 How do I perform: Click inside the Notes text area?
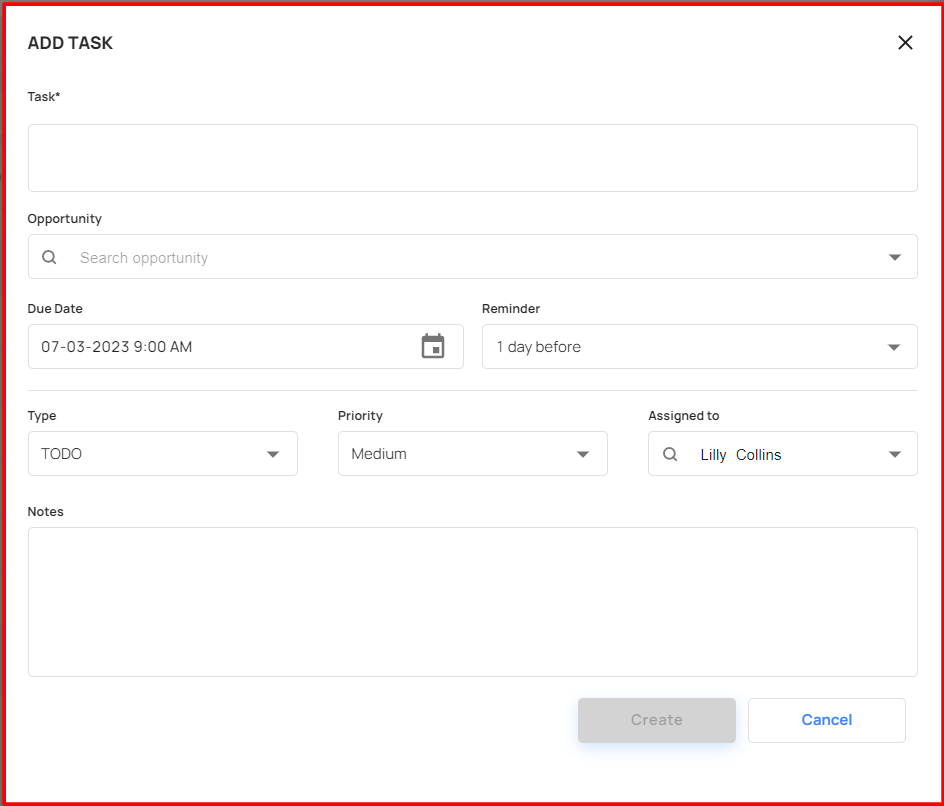pyautogui.click(x=473, y=602)
